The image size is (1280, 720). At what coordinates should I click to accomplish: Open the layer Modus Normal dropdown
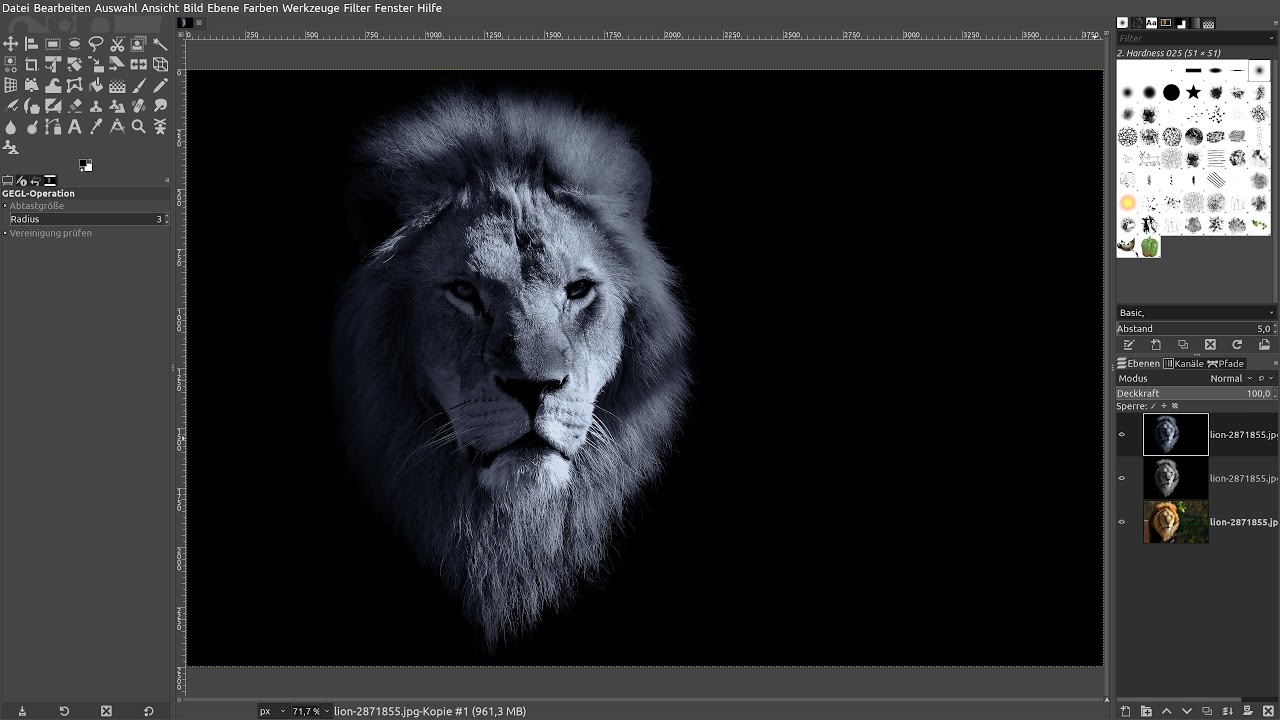pyautogui.click(x=1230, y=379)
